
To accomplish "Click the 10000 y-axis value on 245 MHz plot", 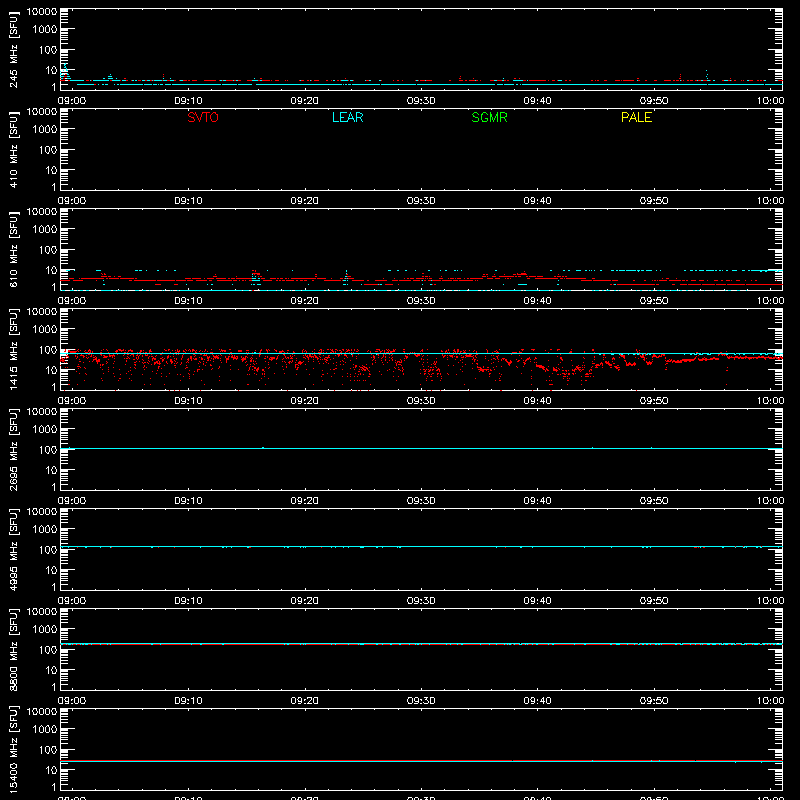I will click(x=42, y=12).
